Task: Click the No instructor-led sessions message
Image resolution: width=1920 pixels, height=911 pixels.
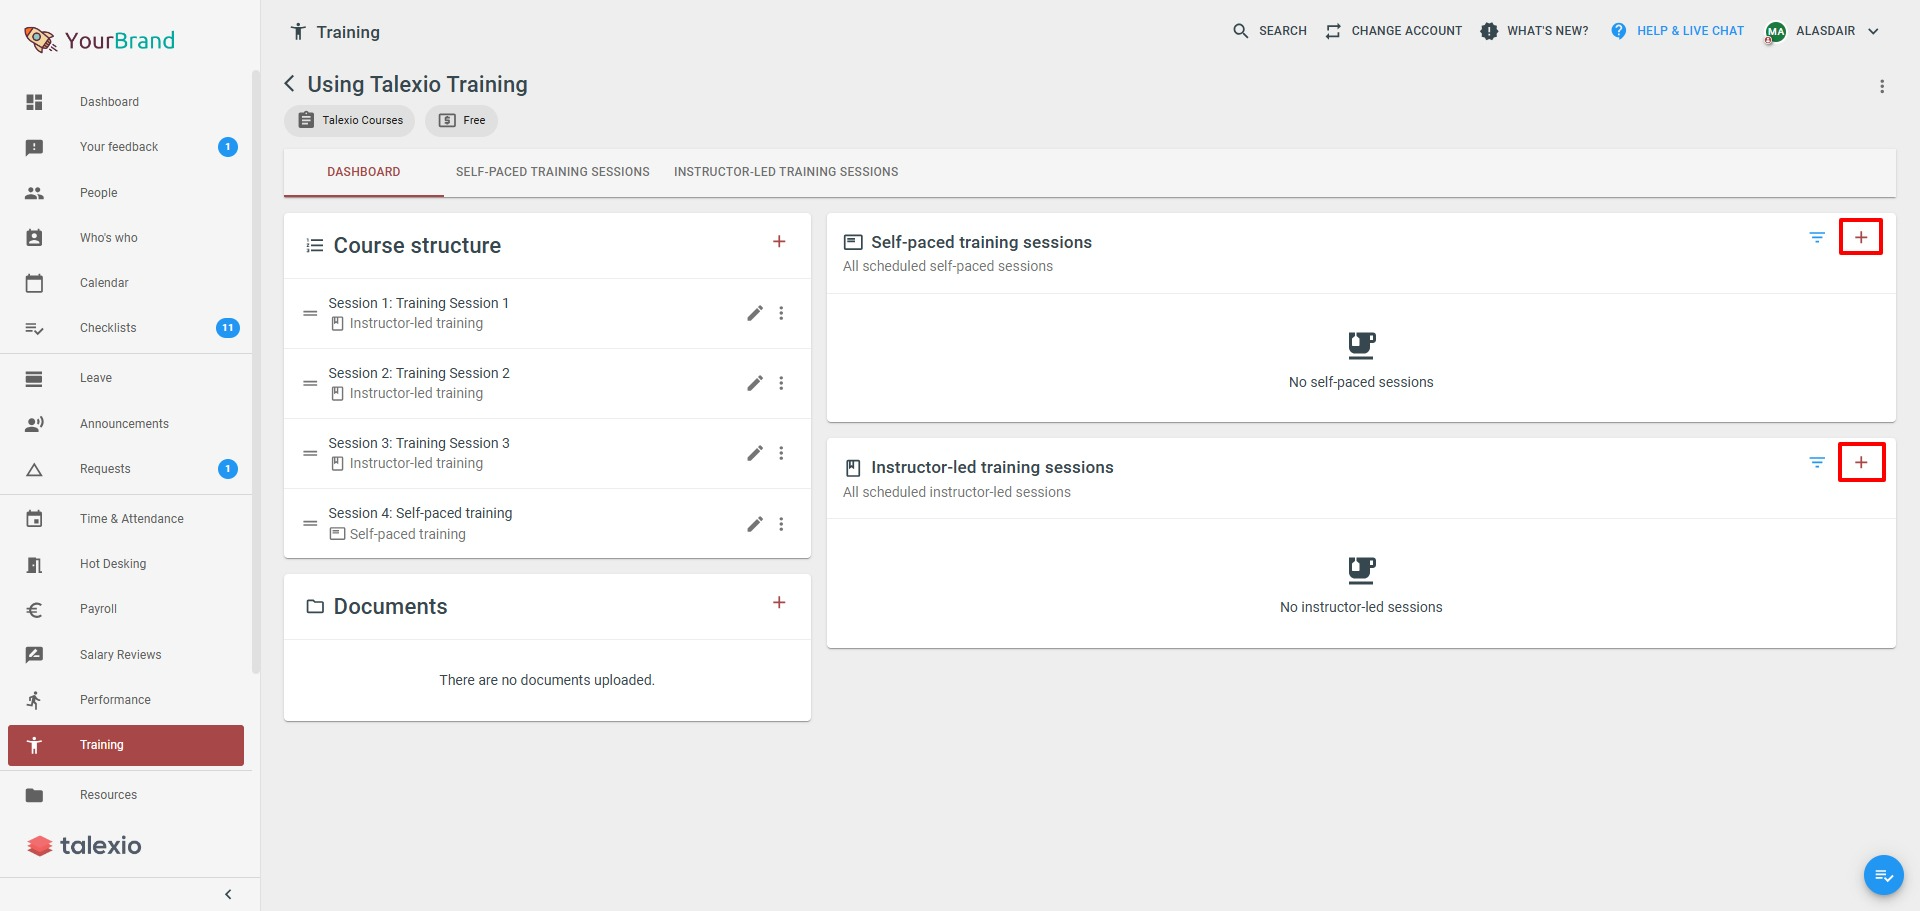Action: click(1361, 607)
